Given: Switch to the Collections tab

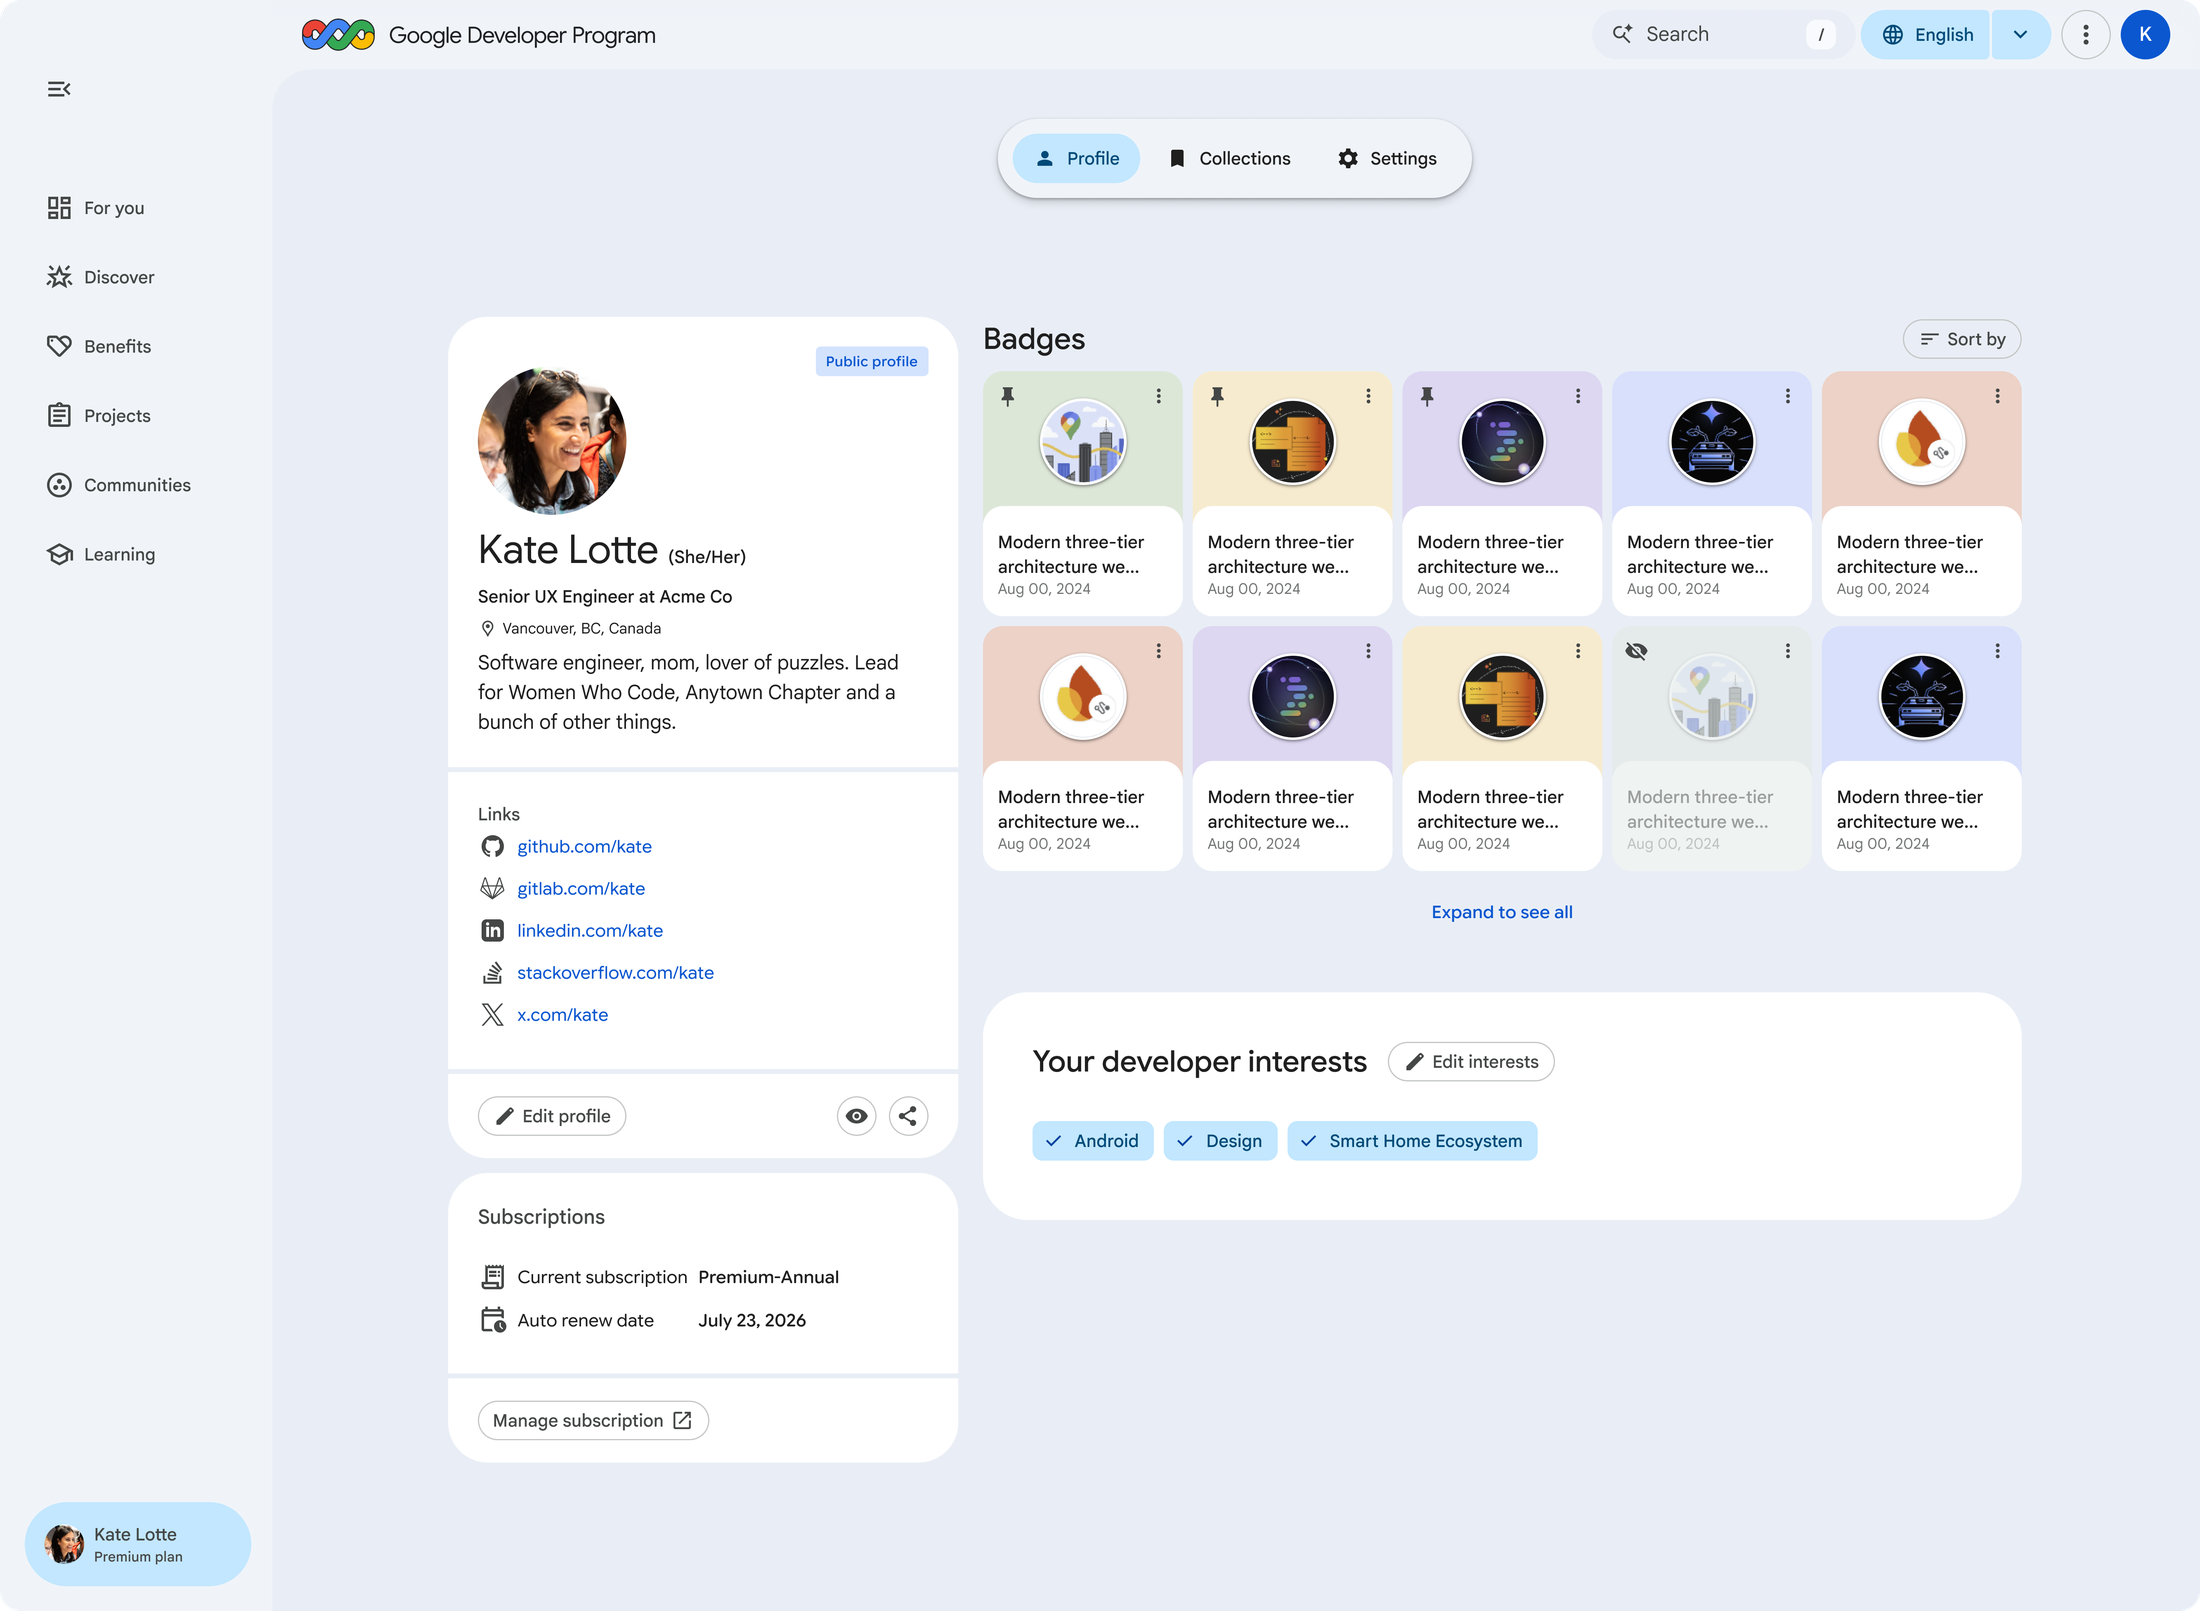Looking at the screenshot, I should (x=1229, y=158).
